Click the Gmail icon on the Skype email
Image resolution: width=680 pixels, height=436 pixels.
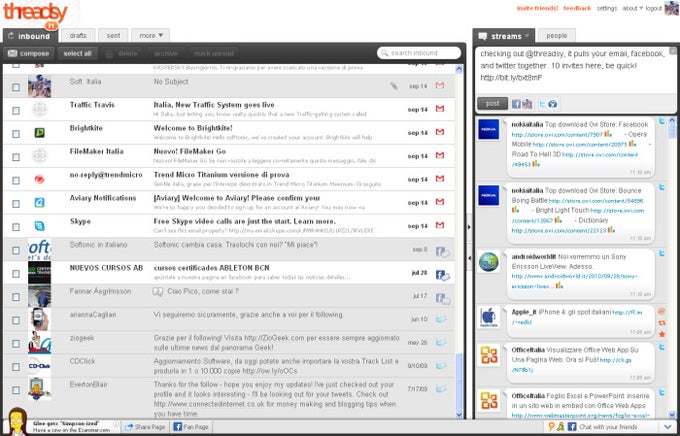(x=440, y=225)
